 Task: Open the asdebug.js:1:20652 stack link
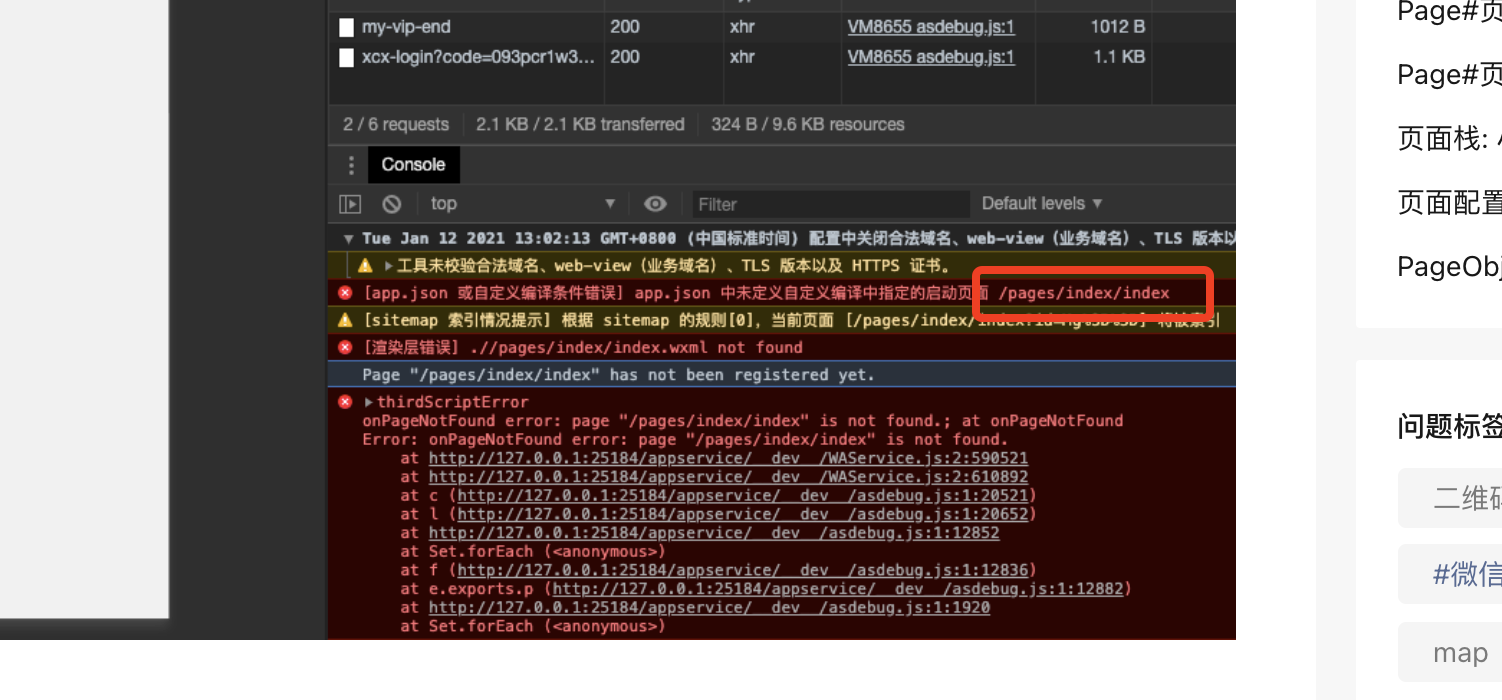743,514
